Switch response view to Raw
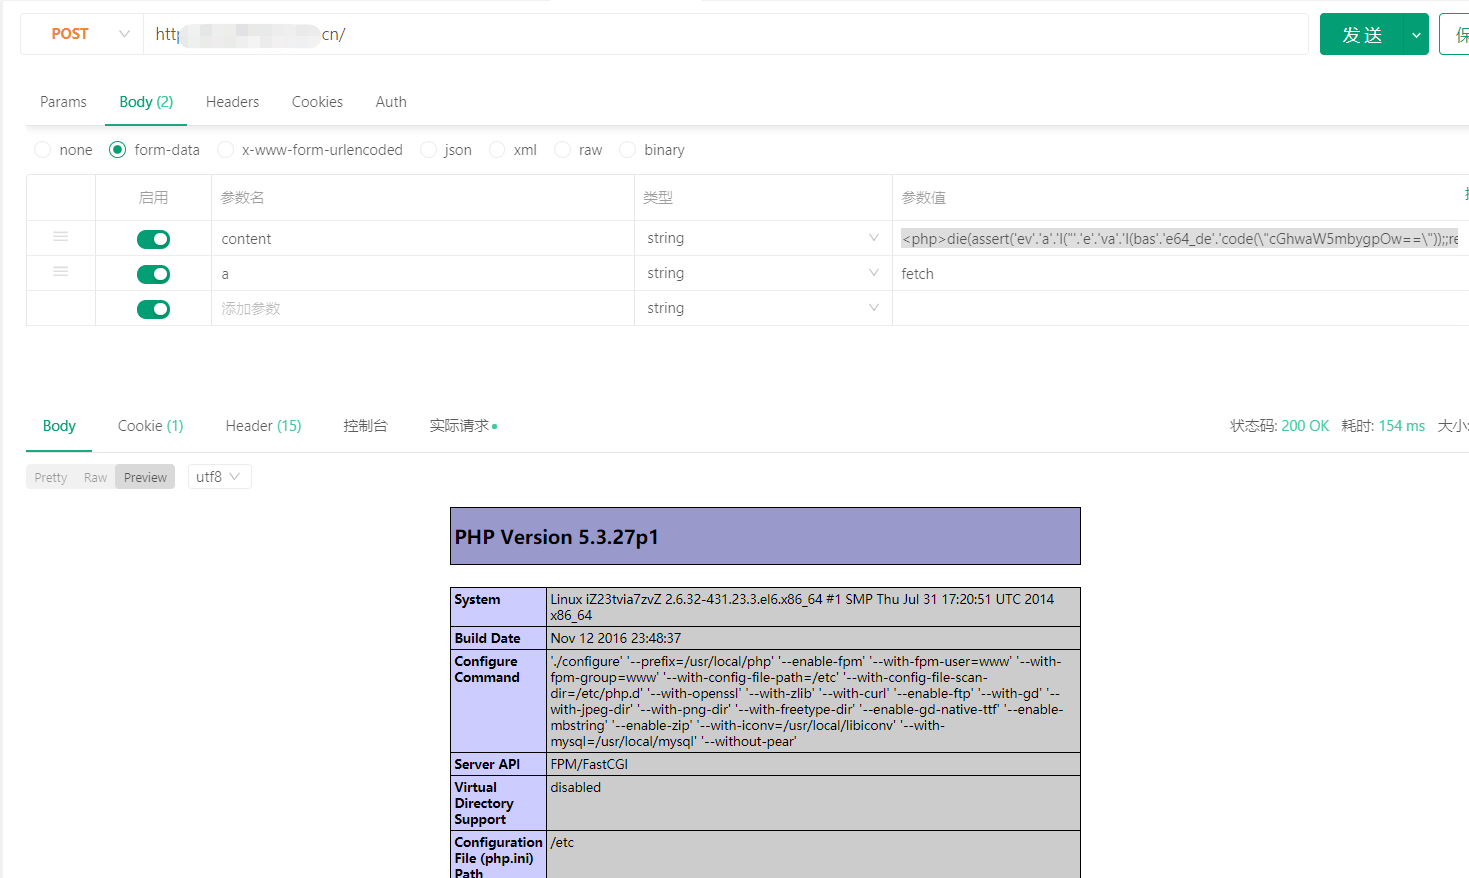1469x878 pixels. point(95,477)
